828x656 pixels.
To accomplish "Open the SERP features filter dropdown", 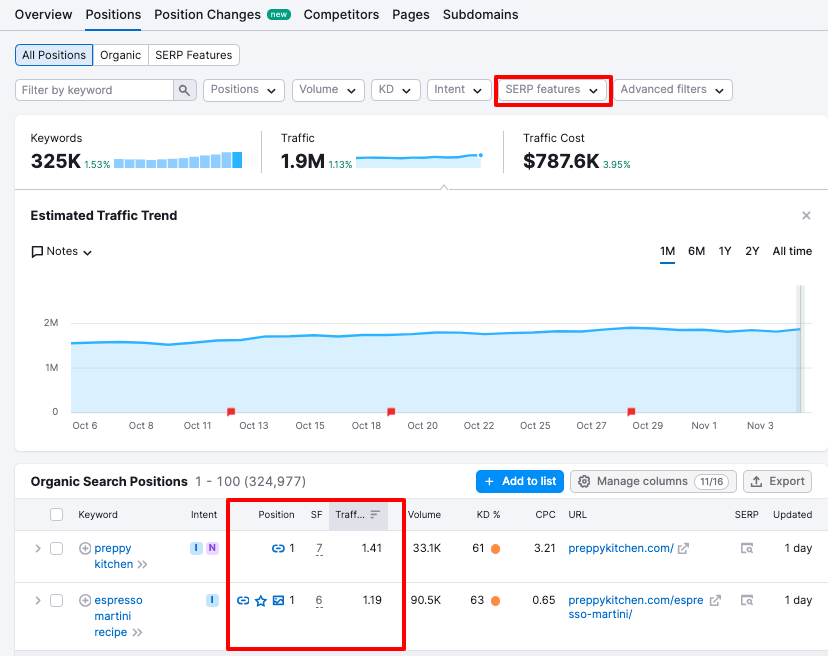I will click(552, 90).
